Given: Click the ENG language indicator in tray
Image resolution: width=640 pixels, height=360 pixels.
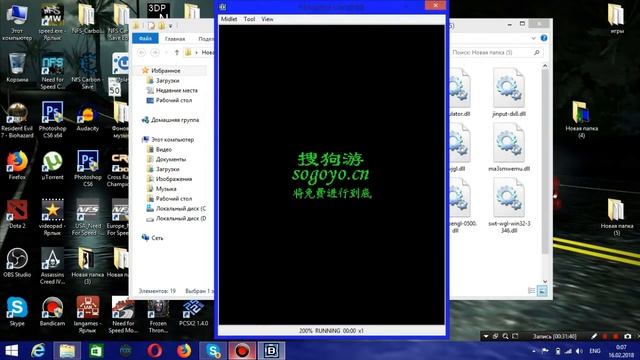Looking at the screenshot, I should point(595,351).
